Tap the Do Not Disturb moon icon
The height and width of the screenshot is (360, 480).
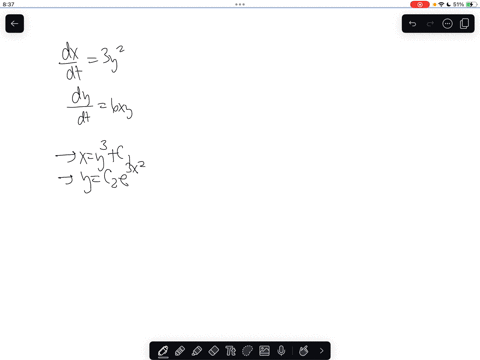[449, 4]
